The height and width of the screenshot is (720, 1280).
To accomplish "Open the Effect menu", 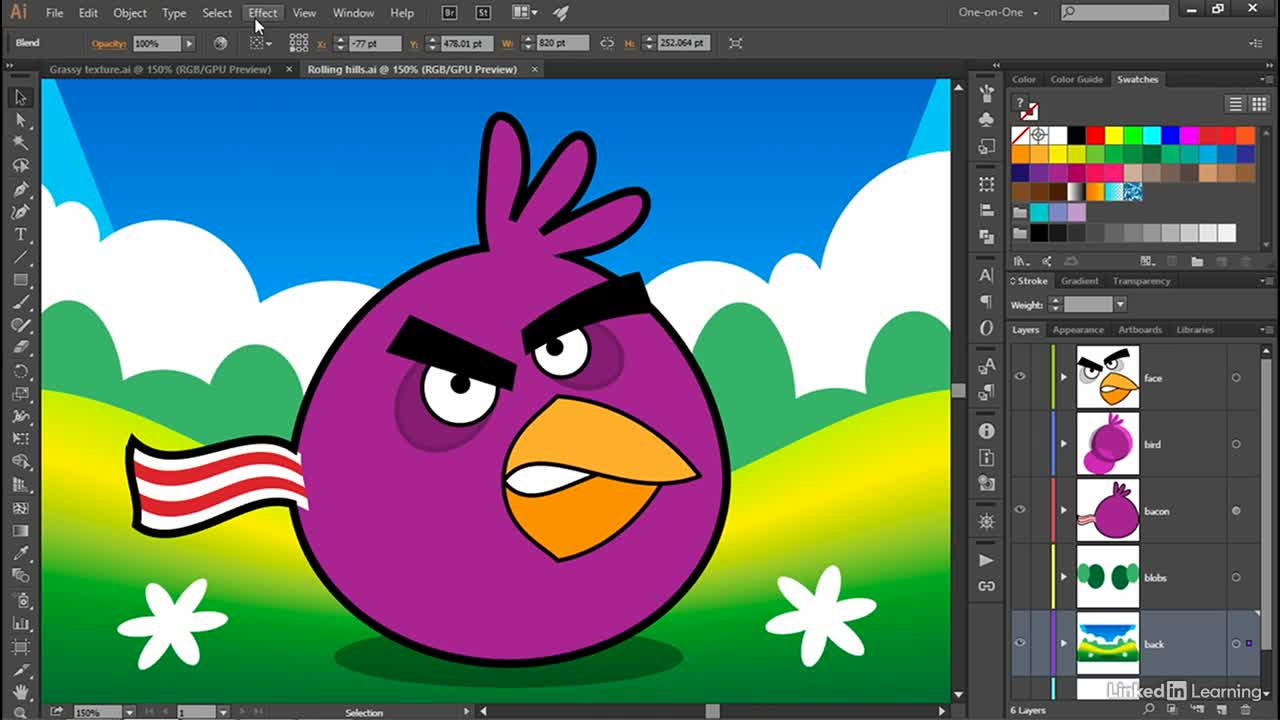I will pyautogui.click(x=262, y=13).
